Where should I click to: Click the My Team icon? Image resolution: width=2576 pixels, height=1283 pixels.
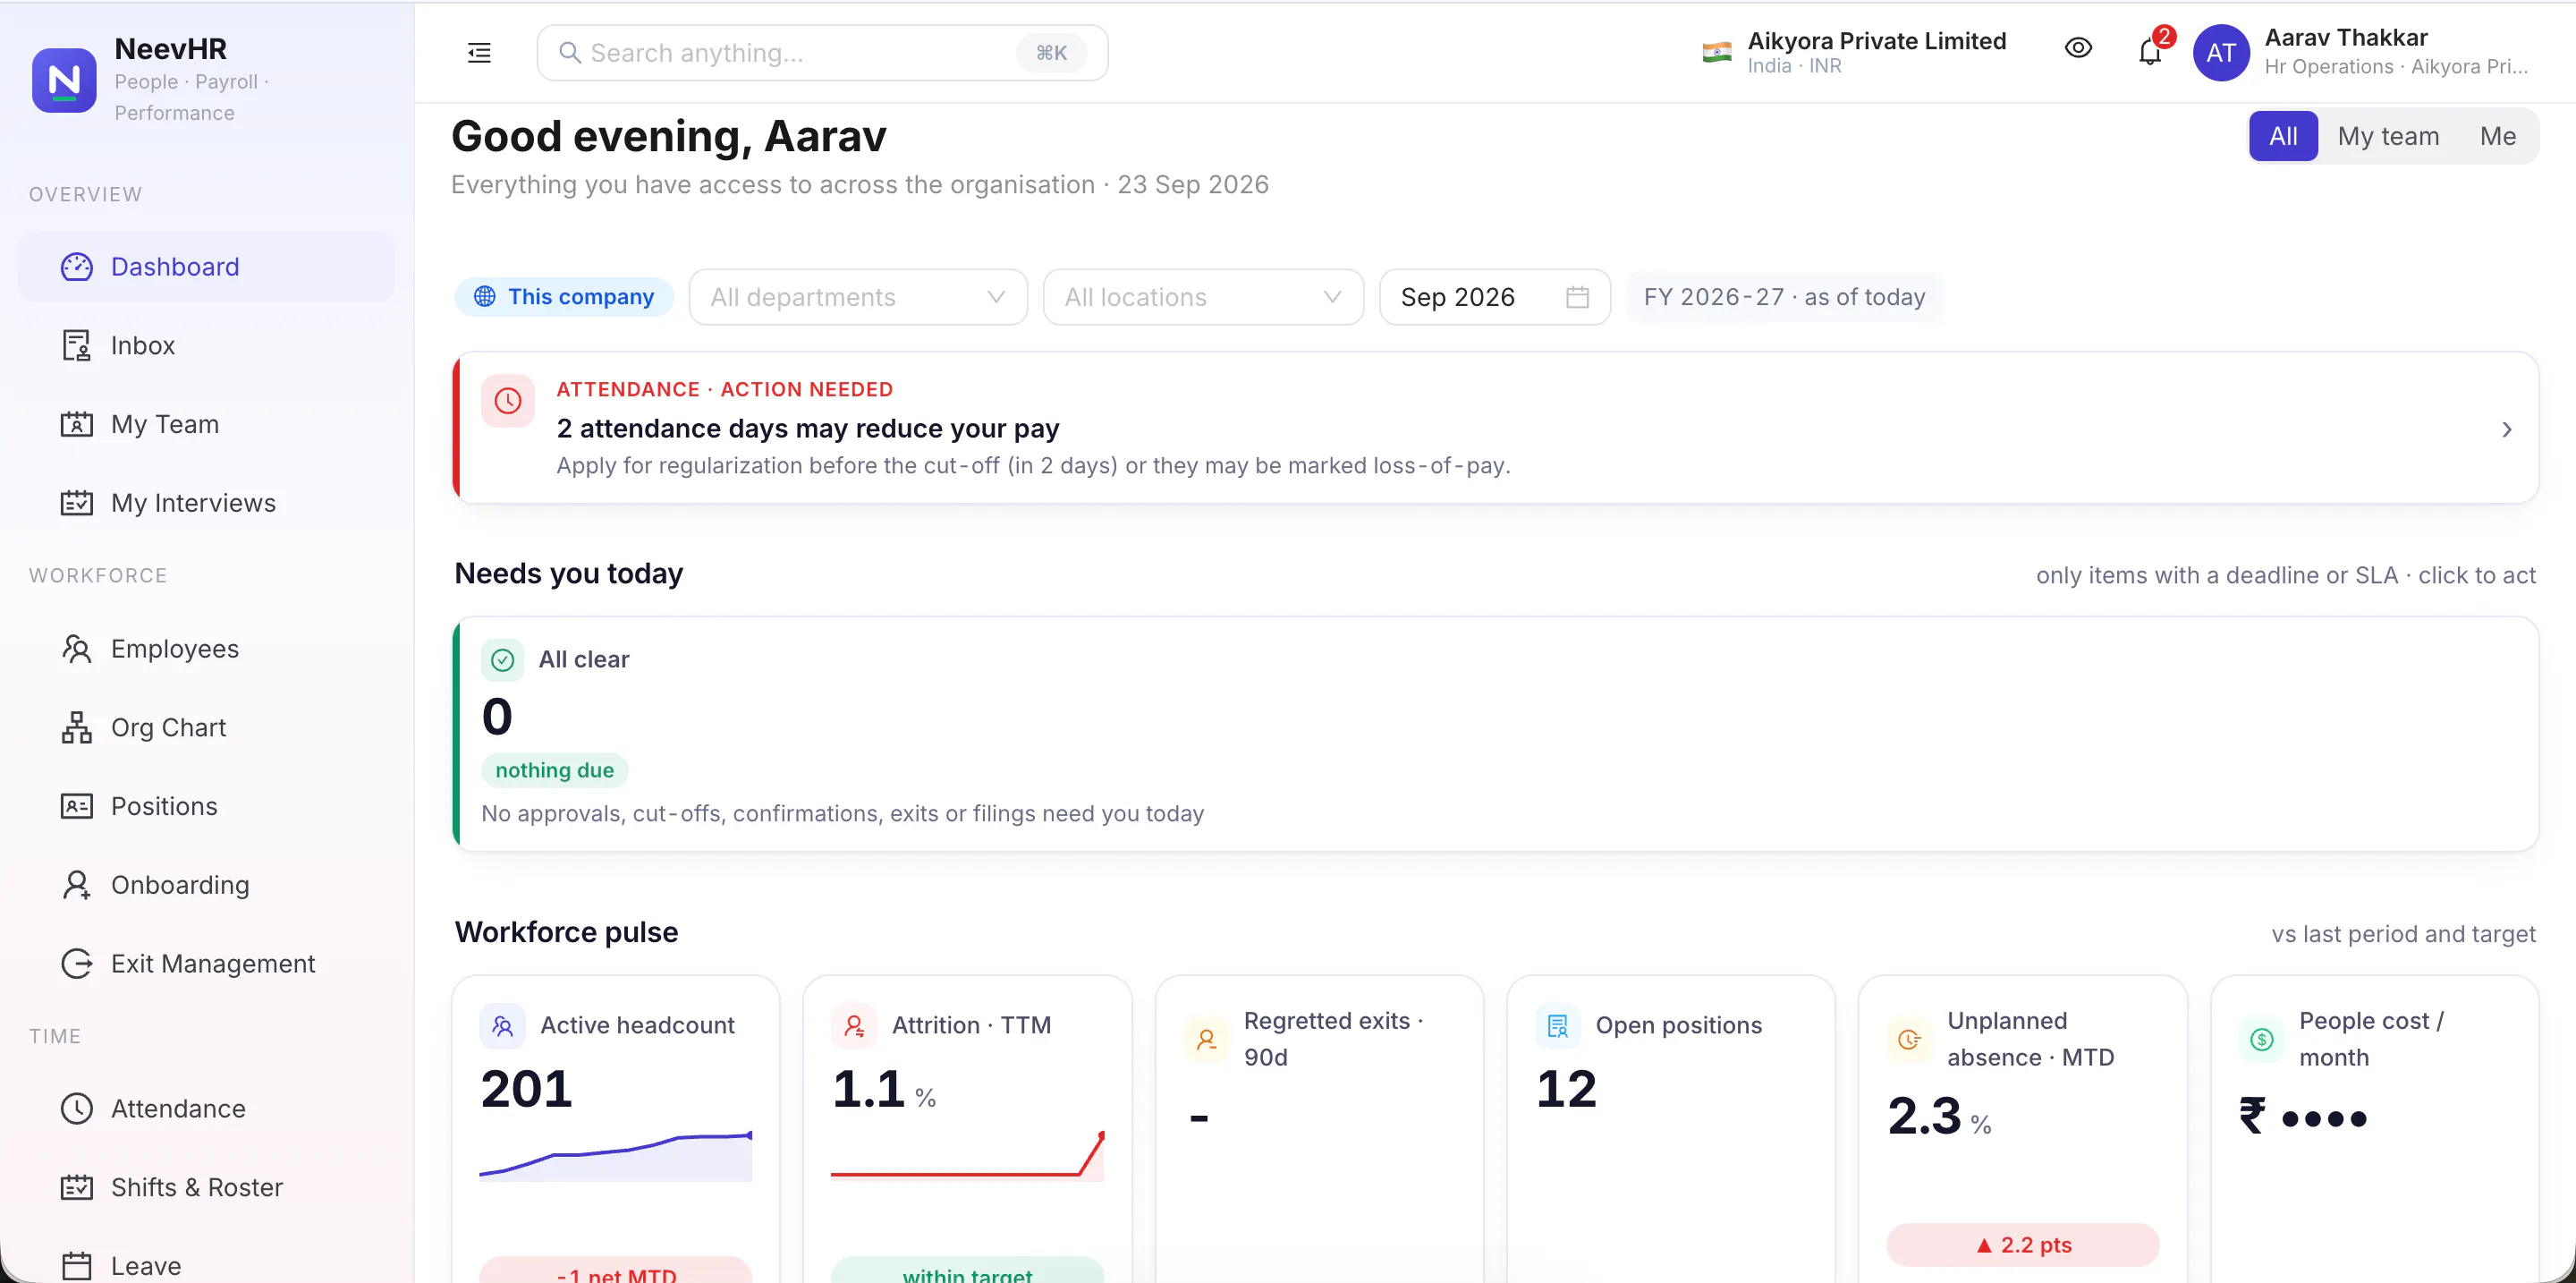point(77,424)
